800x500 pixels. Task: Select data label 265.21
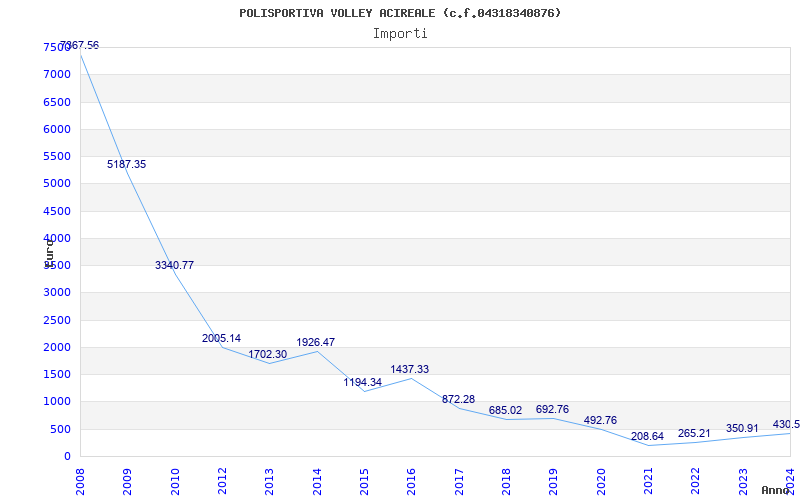[694, 434]
